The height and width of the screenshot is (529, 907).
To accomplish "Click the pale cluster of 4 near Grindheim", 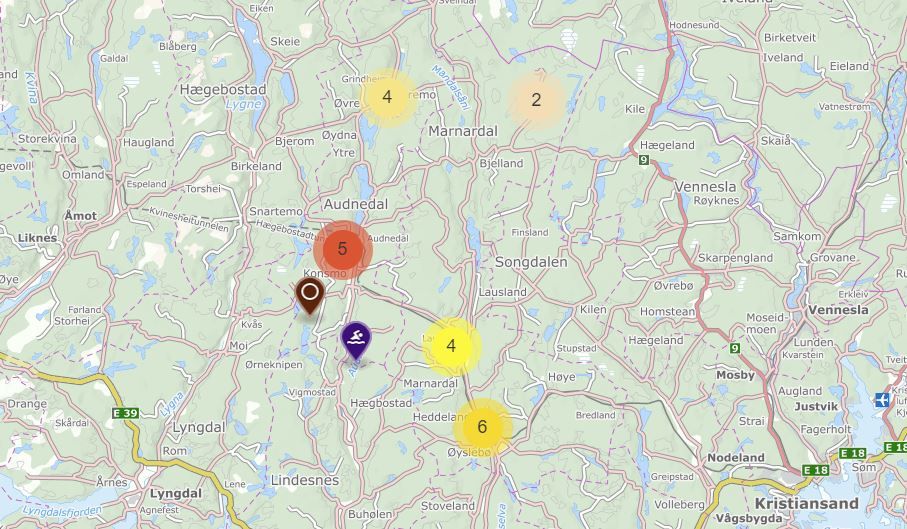I will (388, 97).
